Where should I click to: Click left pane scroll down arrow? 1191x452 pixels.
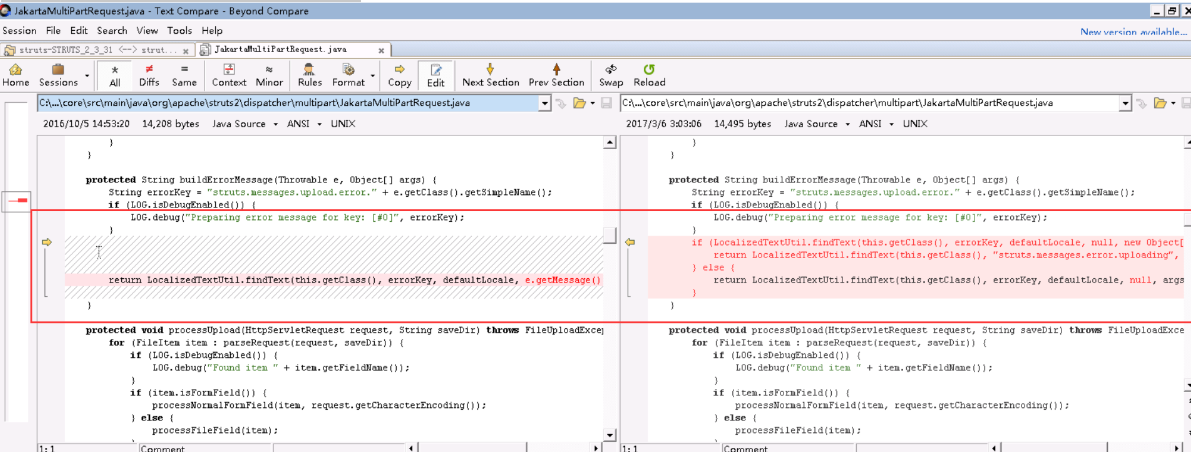click(609, 435)
